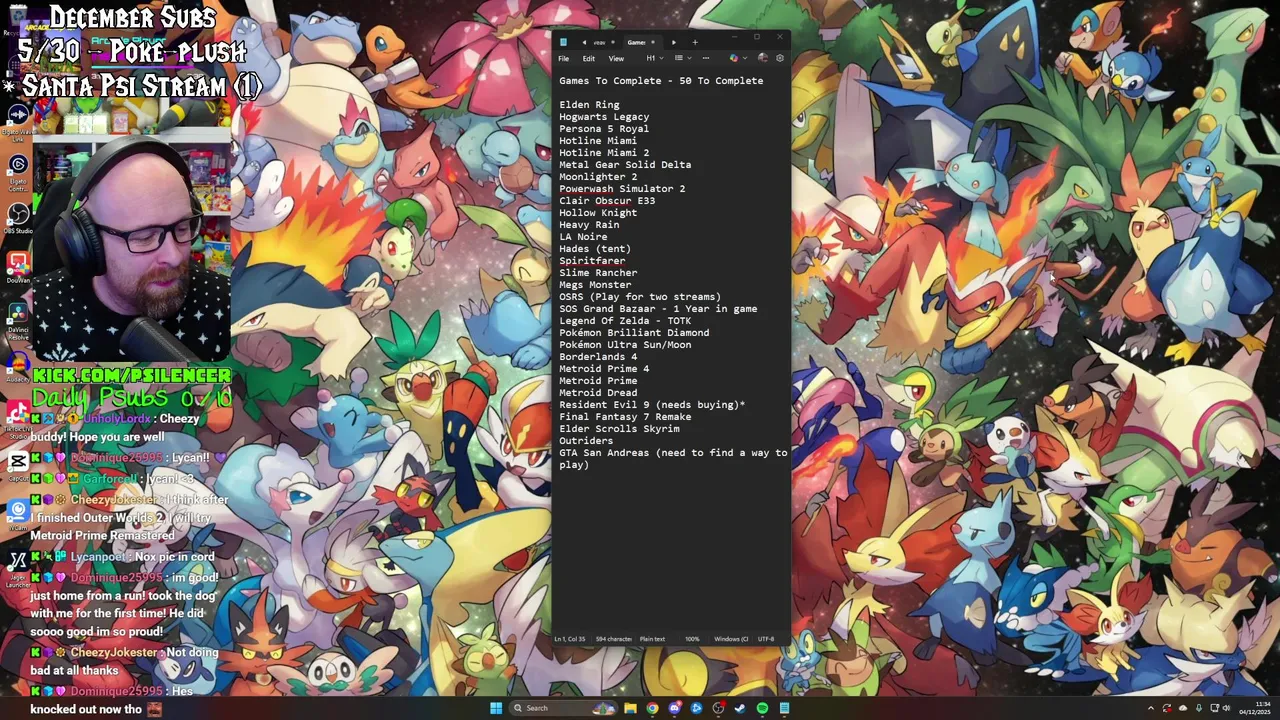Image resolution: width=1280 pixels, height=720 pixels.
Task: Open the Copilot button in Notepad toolbar
Action: (x=734, y=58)
